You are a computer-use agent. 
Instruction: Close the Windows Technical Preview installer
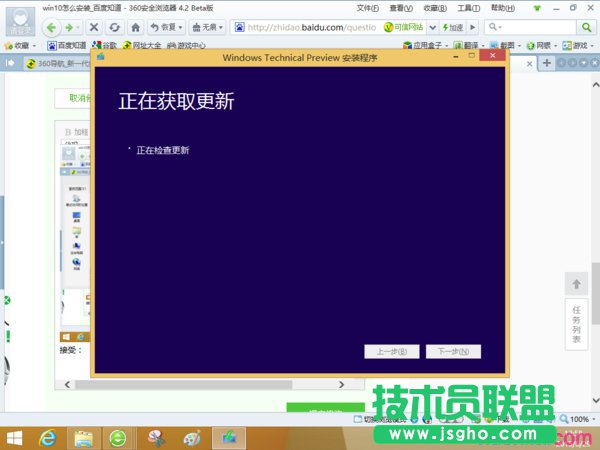(492, 55)
